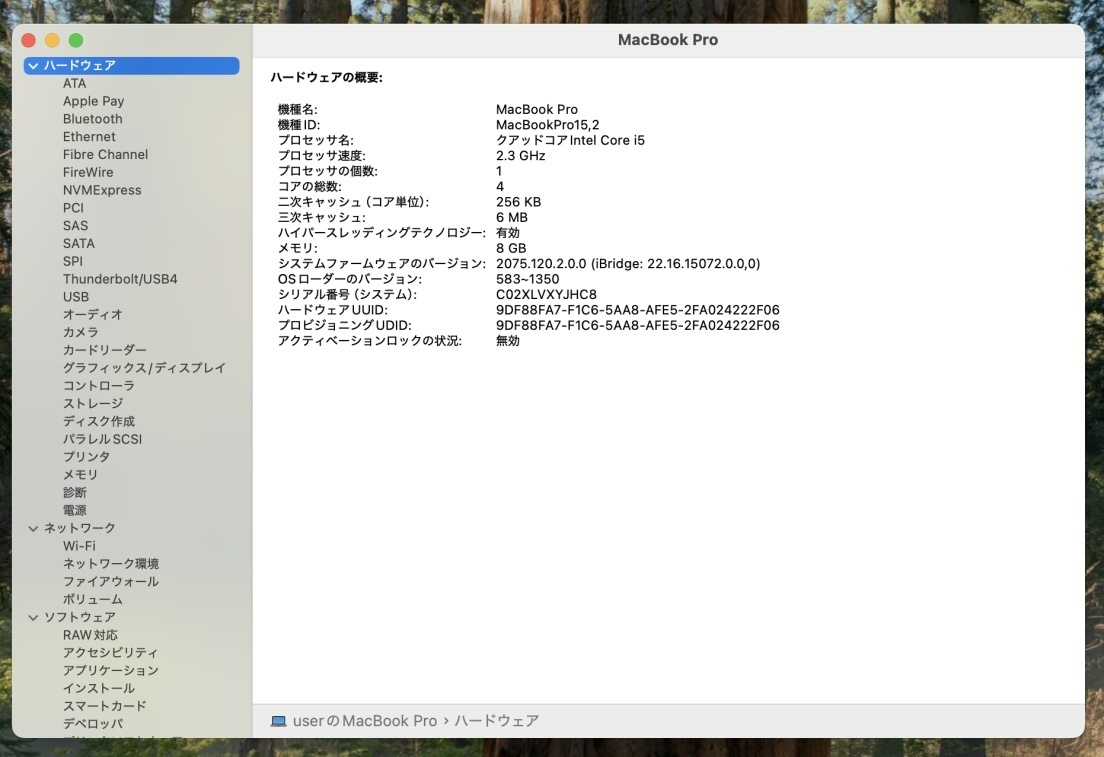
Task: Click the green zoom window button
Action: tap(76, 40)
